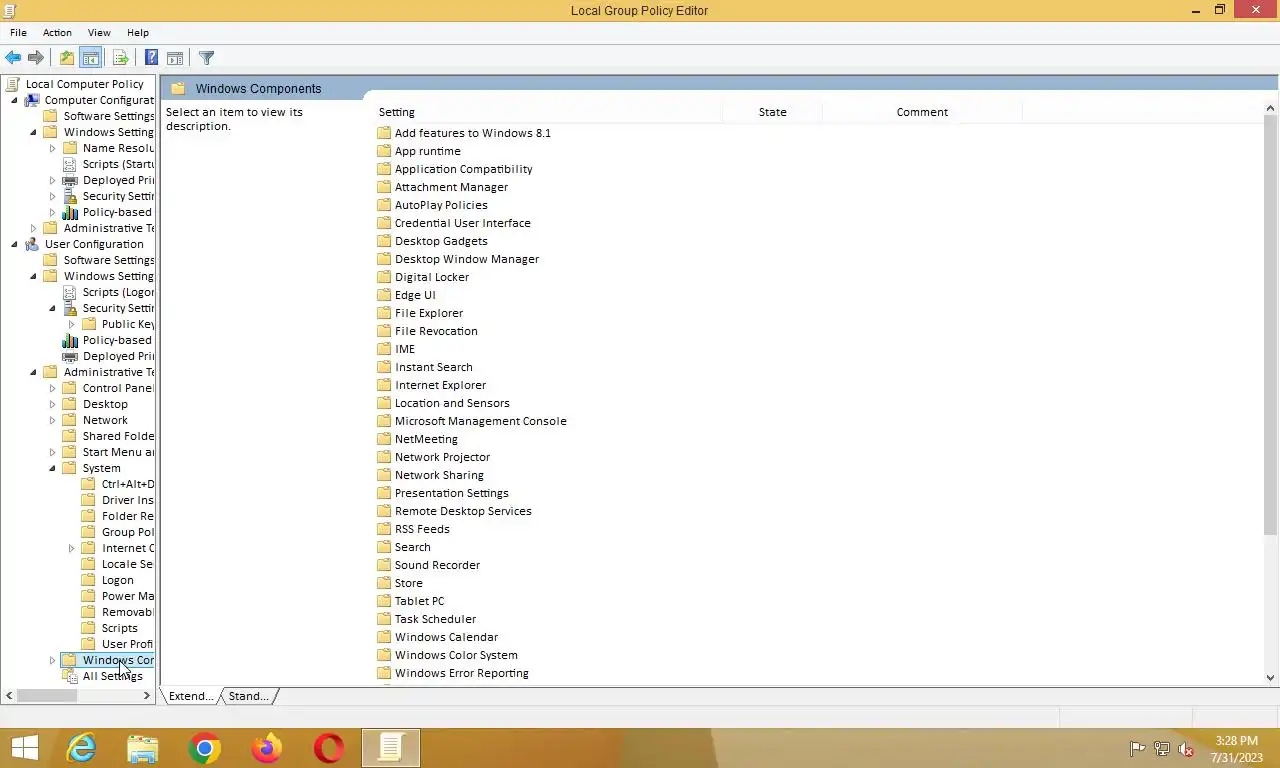
Task: Select 'Add features to Windows 8.1' entry
Action: pyautogui.click(x=472, y=133)
